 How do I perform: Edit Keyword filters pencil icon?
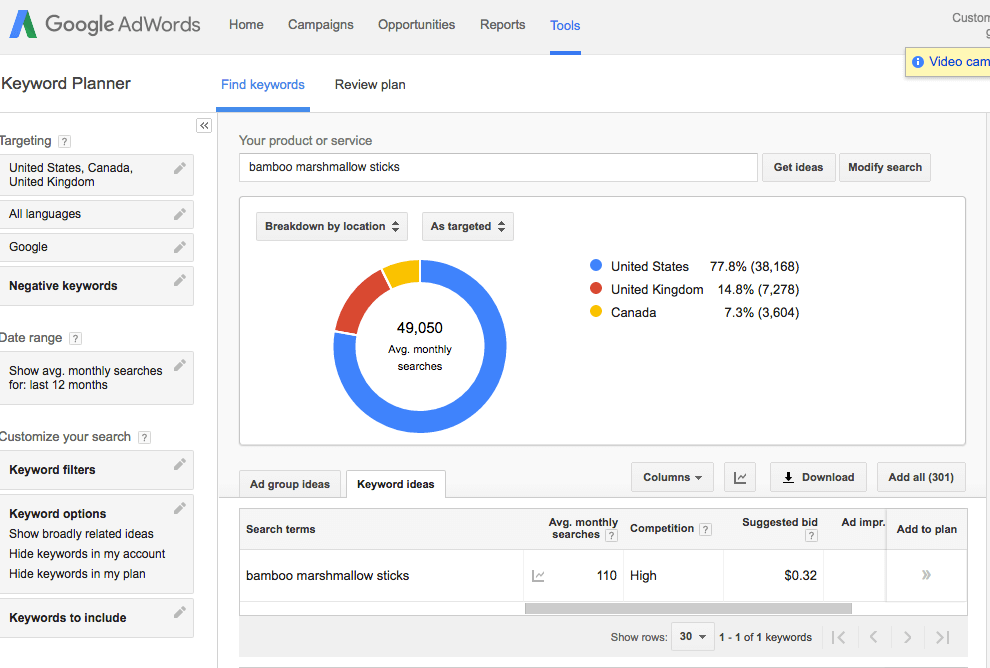coord(180,464)
